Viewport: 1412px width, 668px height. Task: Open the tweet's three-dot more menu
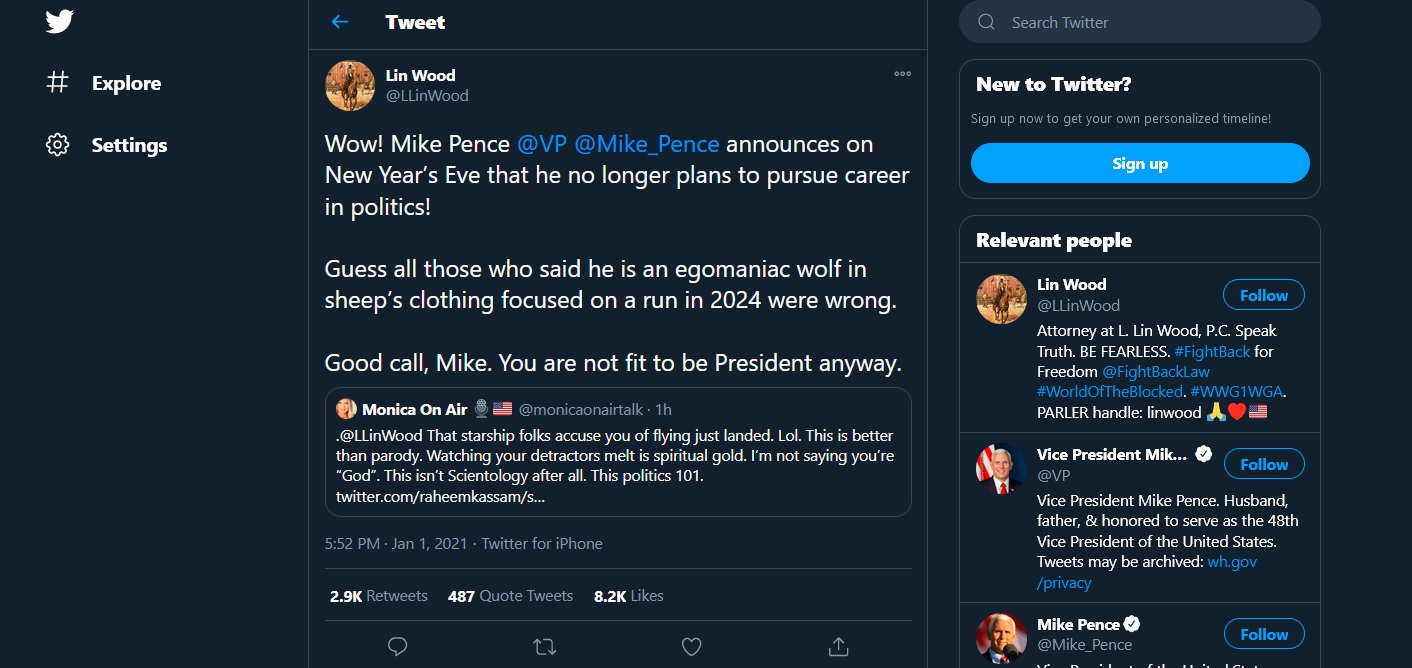pyautogui.click(x=902, y=74)
